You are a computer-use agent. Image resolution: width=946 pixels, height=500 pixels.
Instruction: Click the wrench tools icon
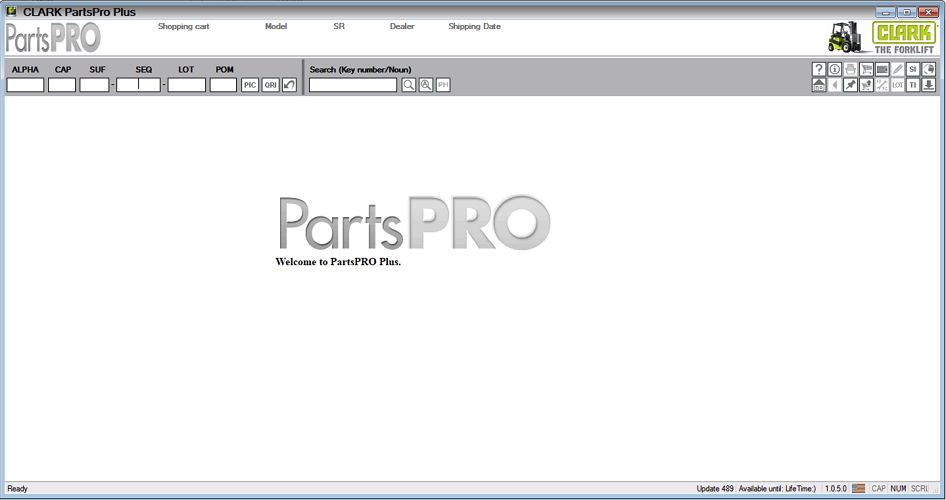click(882, 85)
